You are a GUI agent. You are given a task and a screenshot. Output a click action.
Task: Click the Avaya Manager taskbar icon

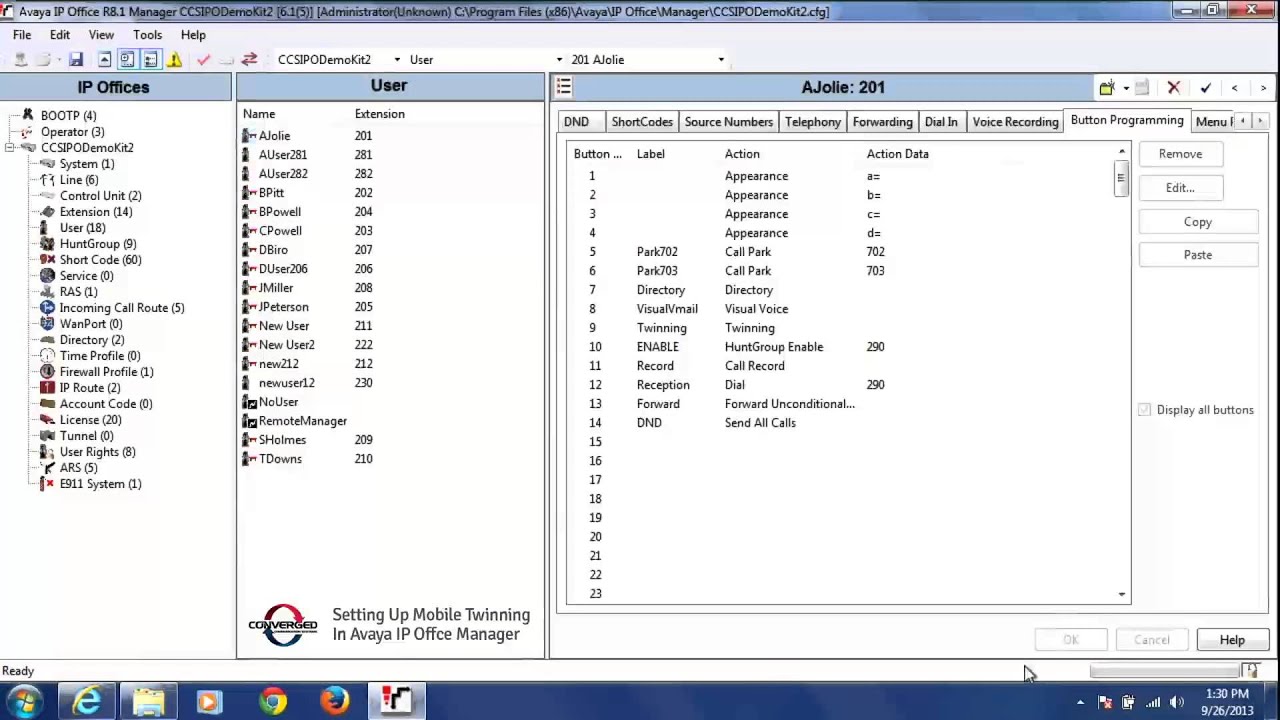396,701
